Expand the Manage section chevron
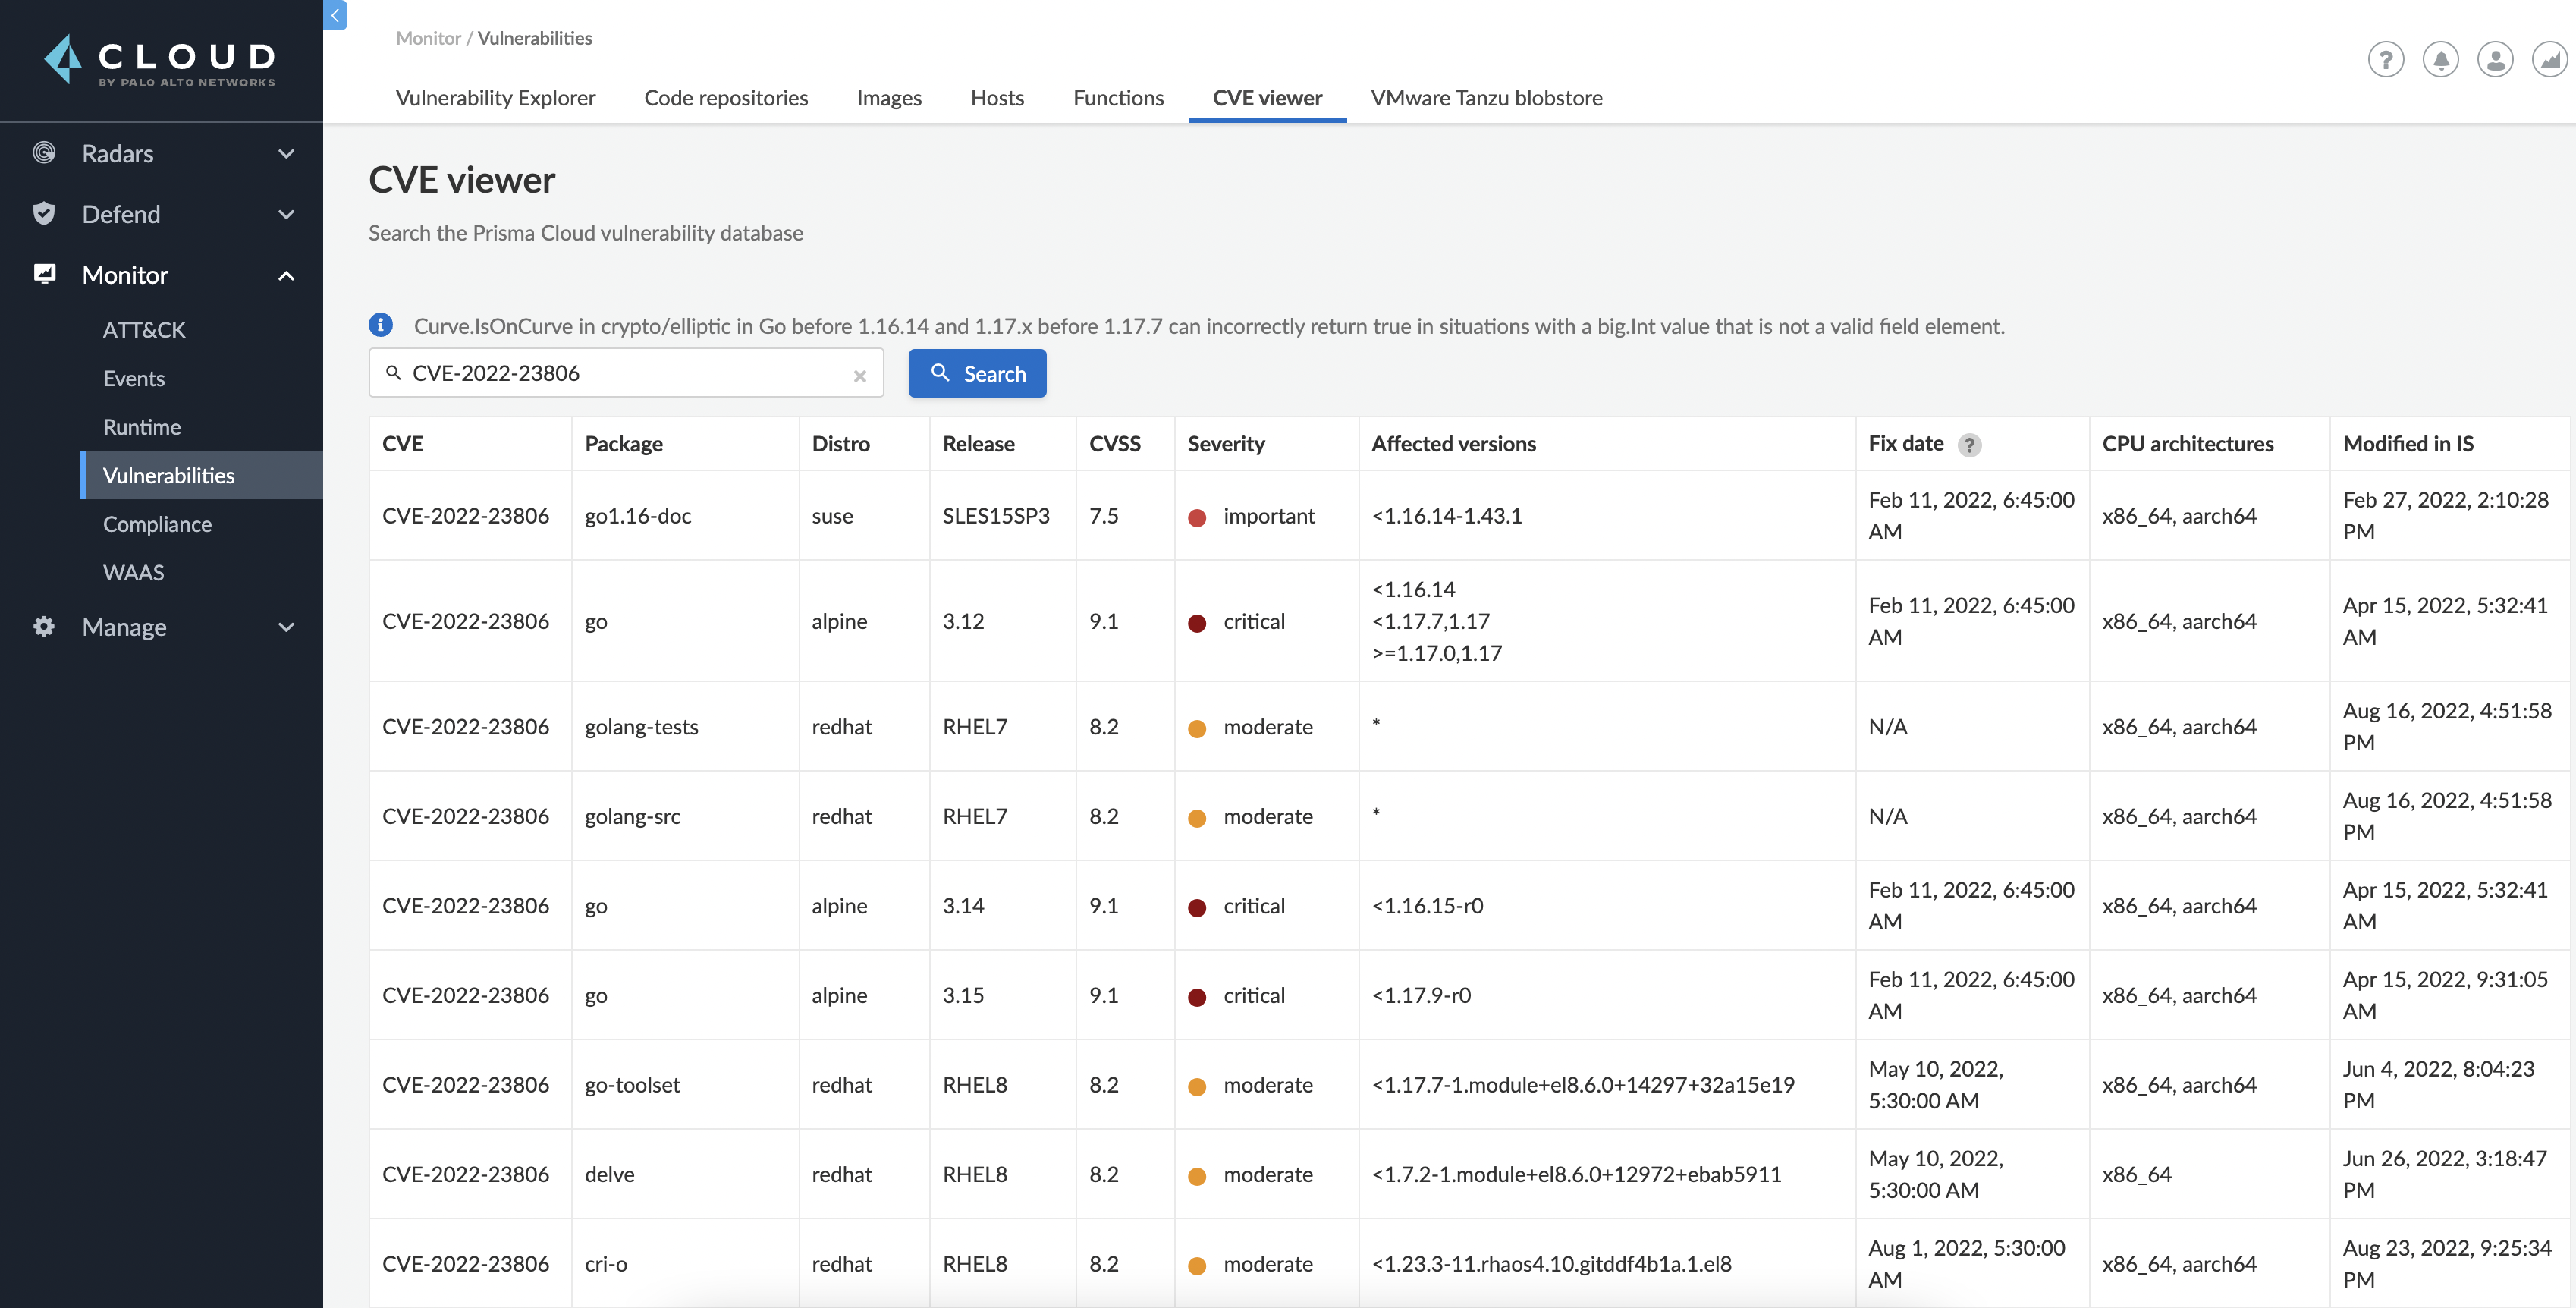The width and height of the screenshot is (2576, 1308). (286, 627)
